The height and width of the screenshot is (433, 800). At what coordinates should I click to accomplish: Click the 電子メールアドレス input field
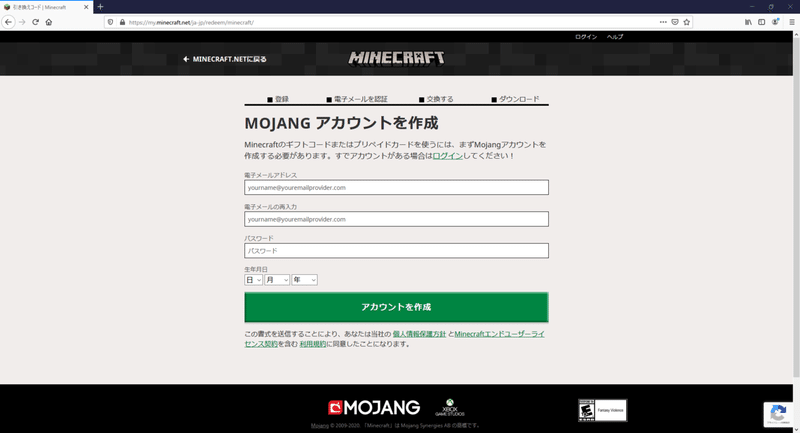pos(396,187)
